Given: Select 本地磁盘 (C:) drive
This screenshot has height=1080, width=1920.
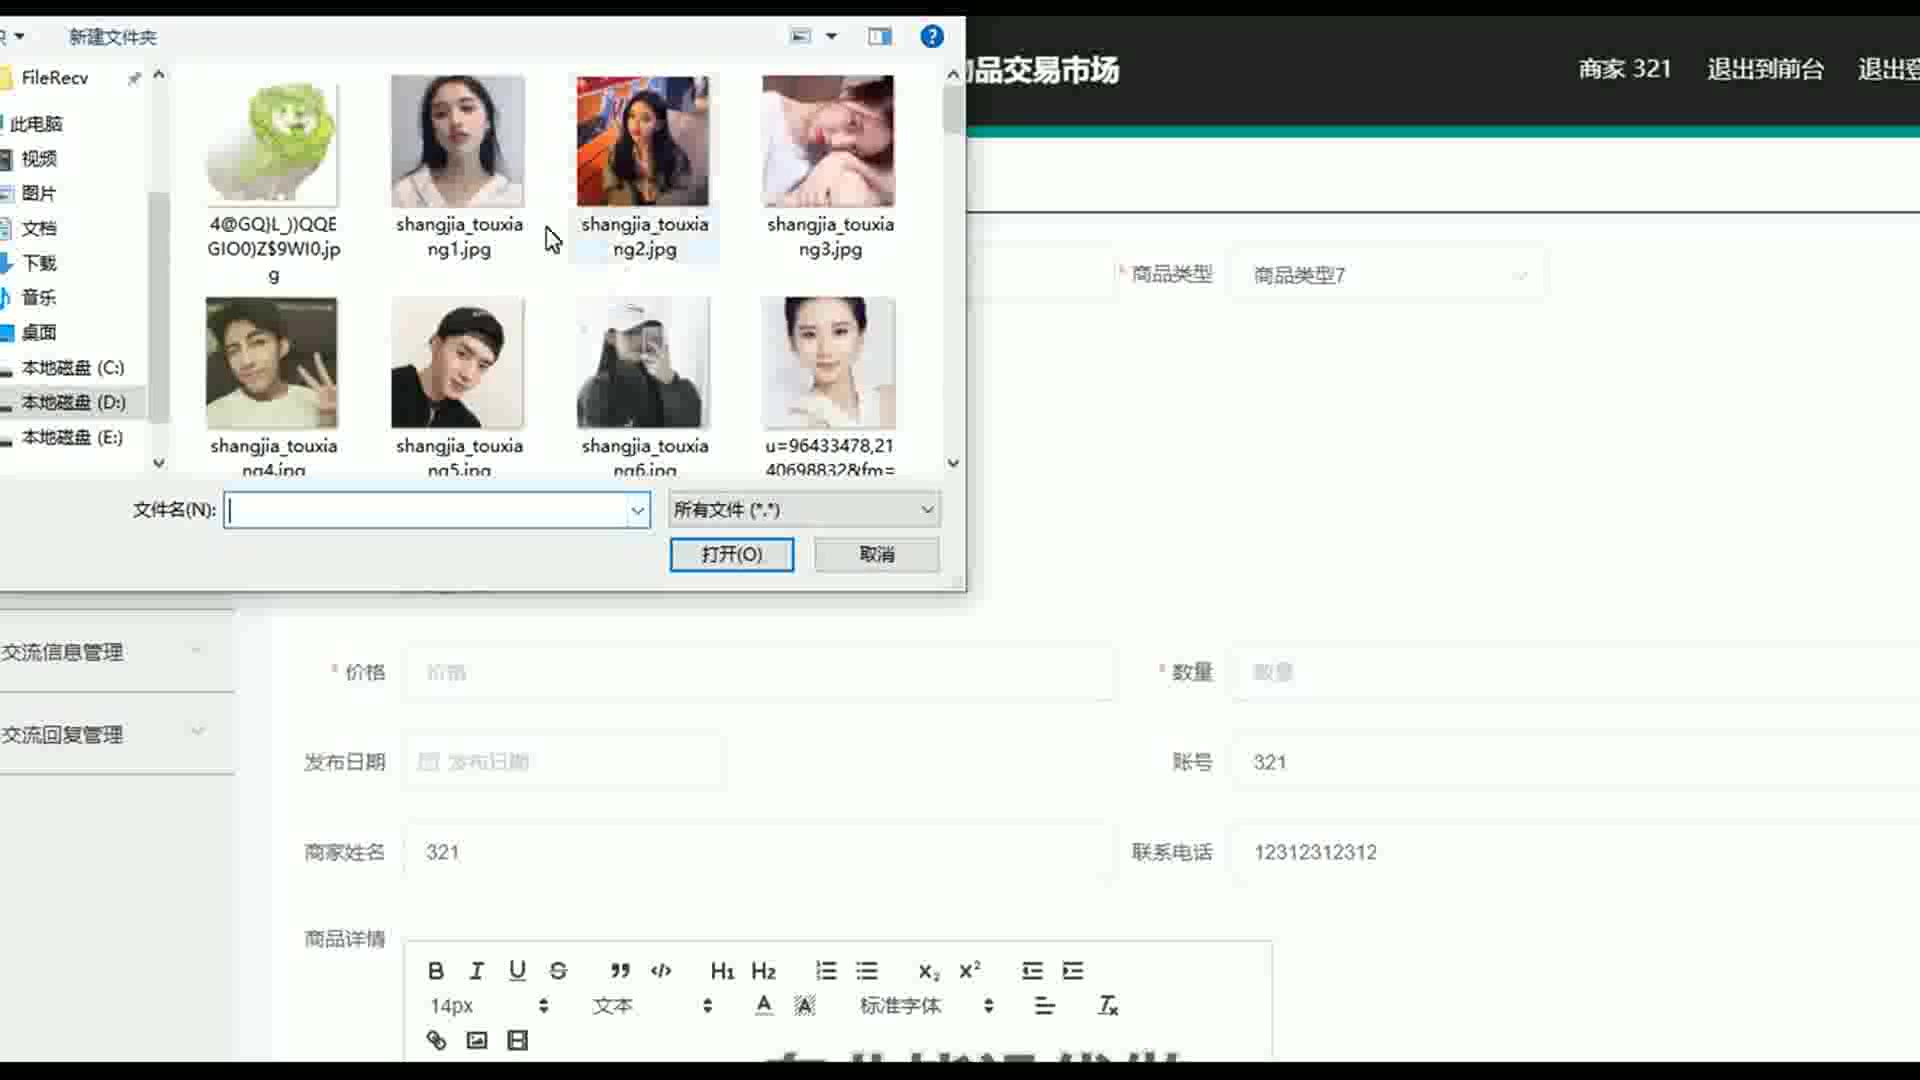Looking at the screenshot, I should pyautogui.click(x=73, y=367).
